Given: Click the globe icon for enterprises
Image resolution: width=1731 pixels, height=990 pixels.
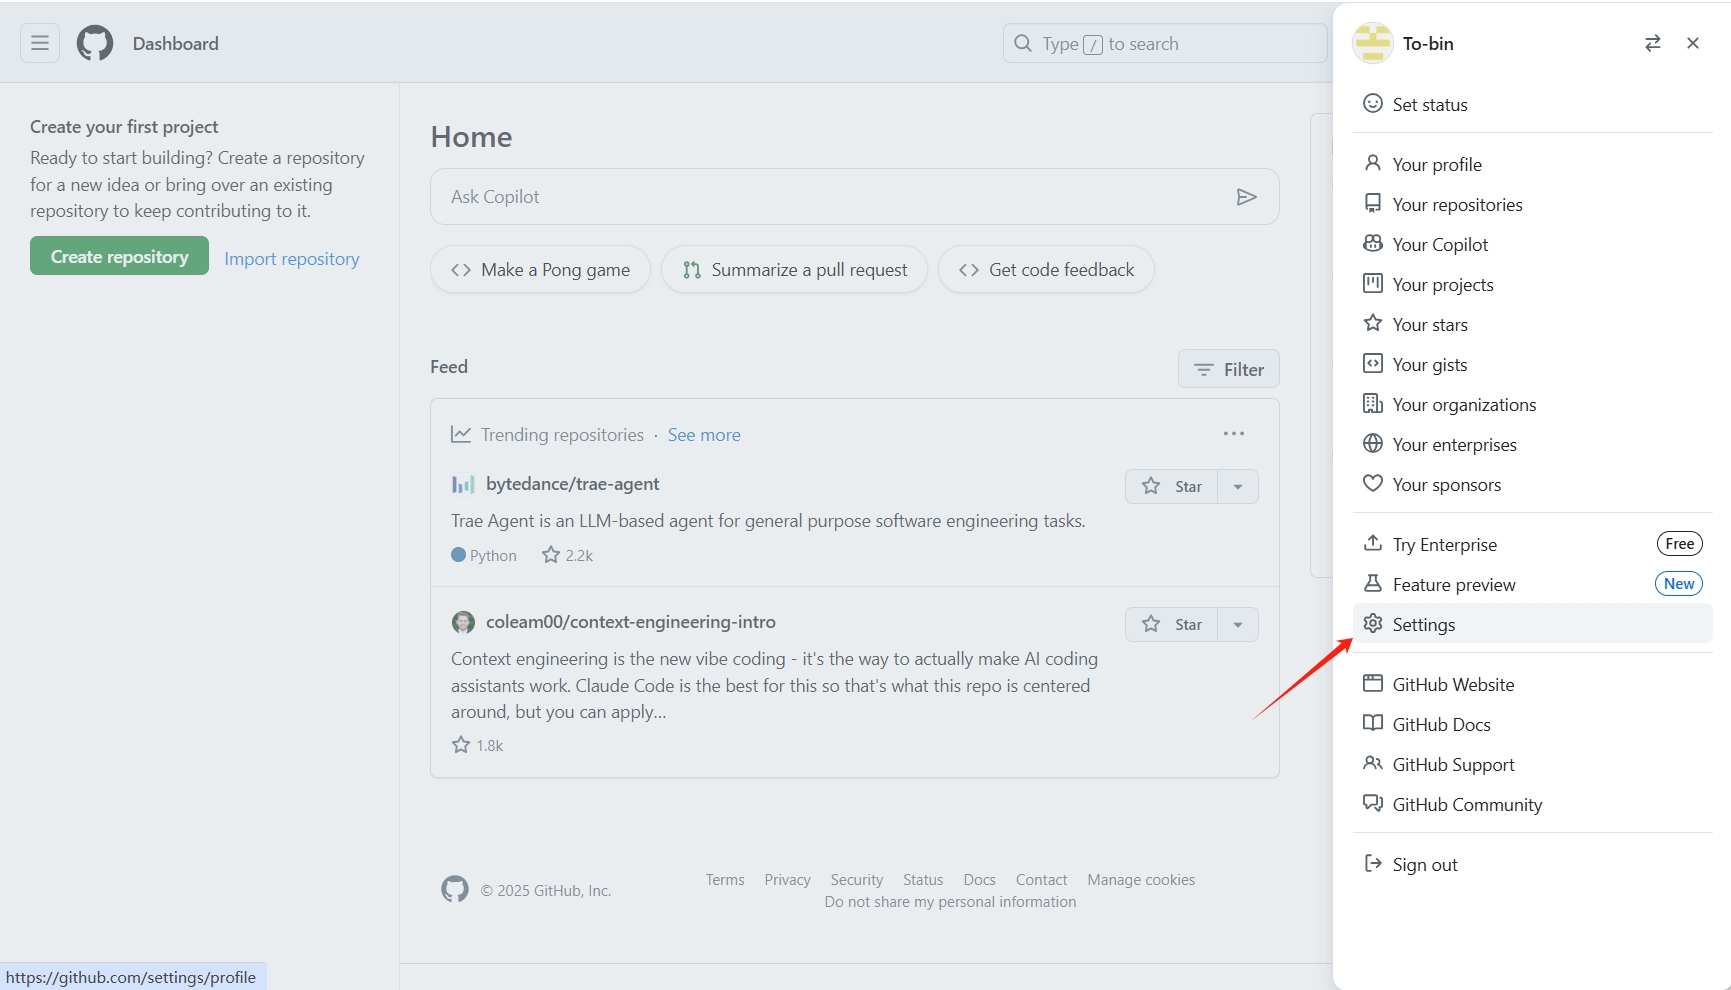Looking at the screenshot, I should 1373,444.
